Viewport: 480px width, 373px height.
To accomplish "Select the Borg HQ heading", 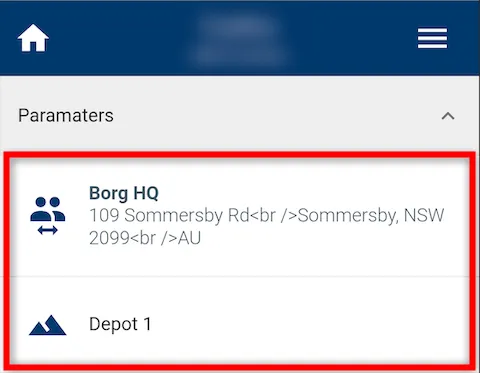I will [124, 193].
